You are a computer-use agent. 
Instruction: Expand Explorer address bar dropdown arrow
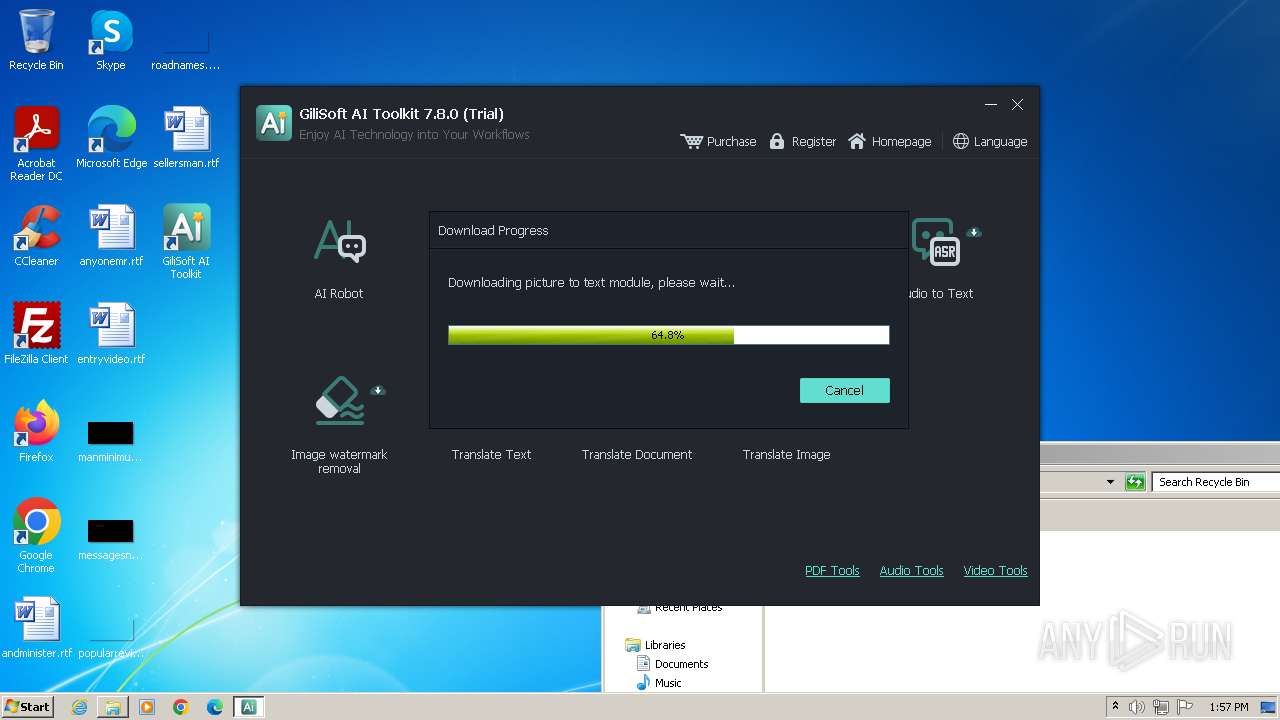(1110, 482)
